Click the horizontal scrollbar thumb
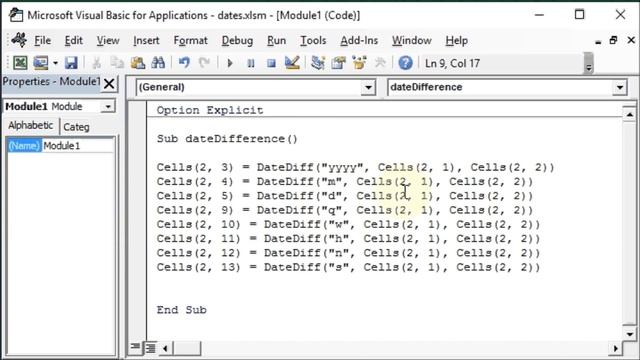640x360 pixels. (x=187, y=348)
